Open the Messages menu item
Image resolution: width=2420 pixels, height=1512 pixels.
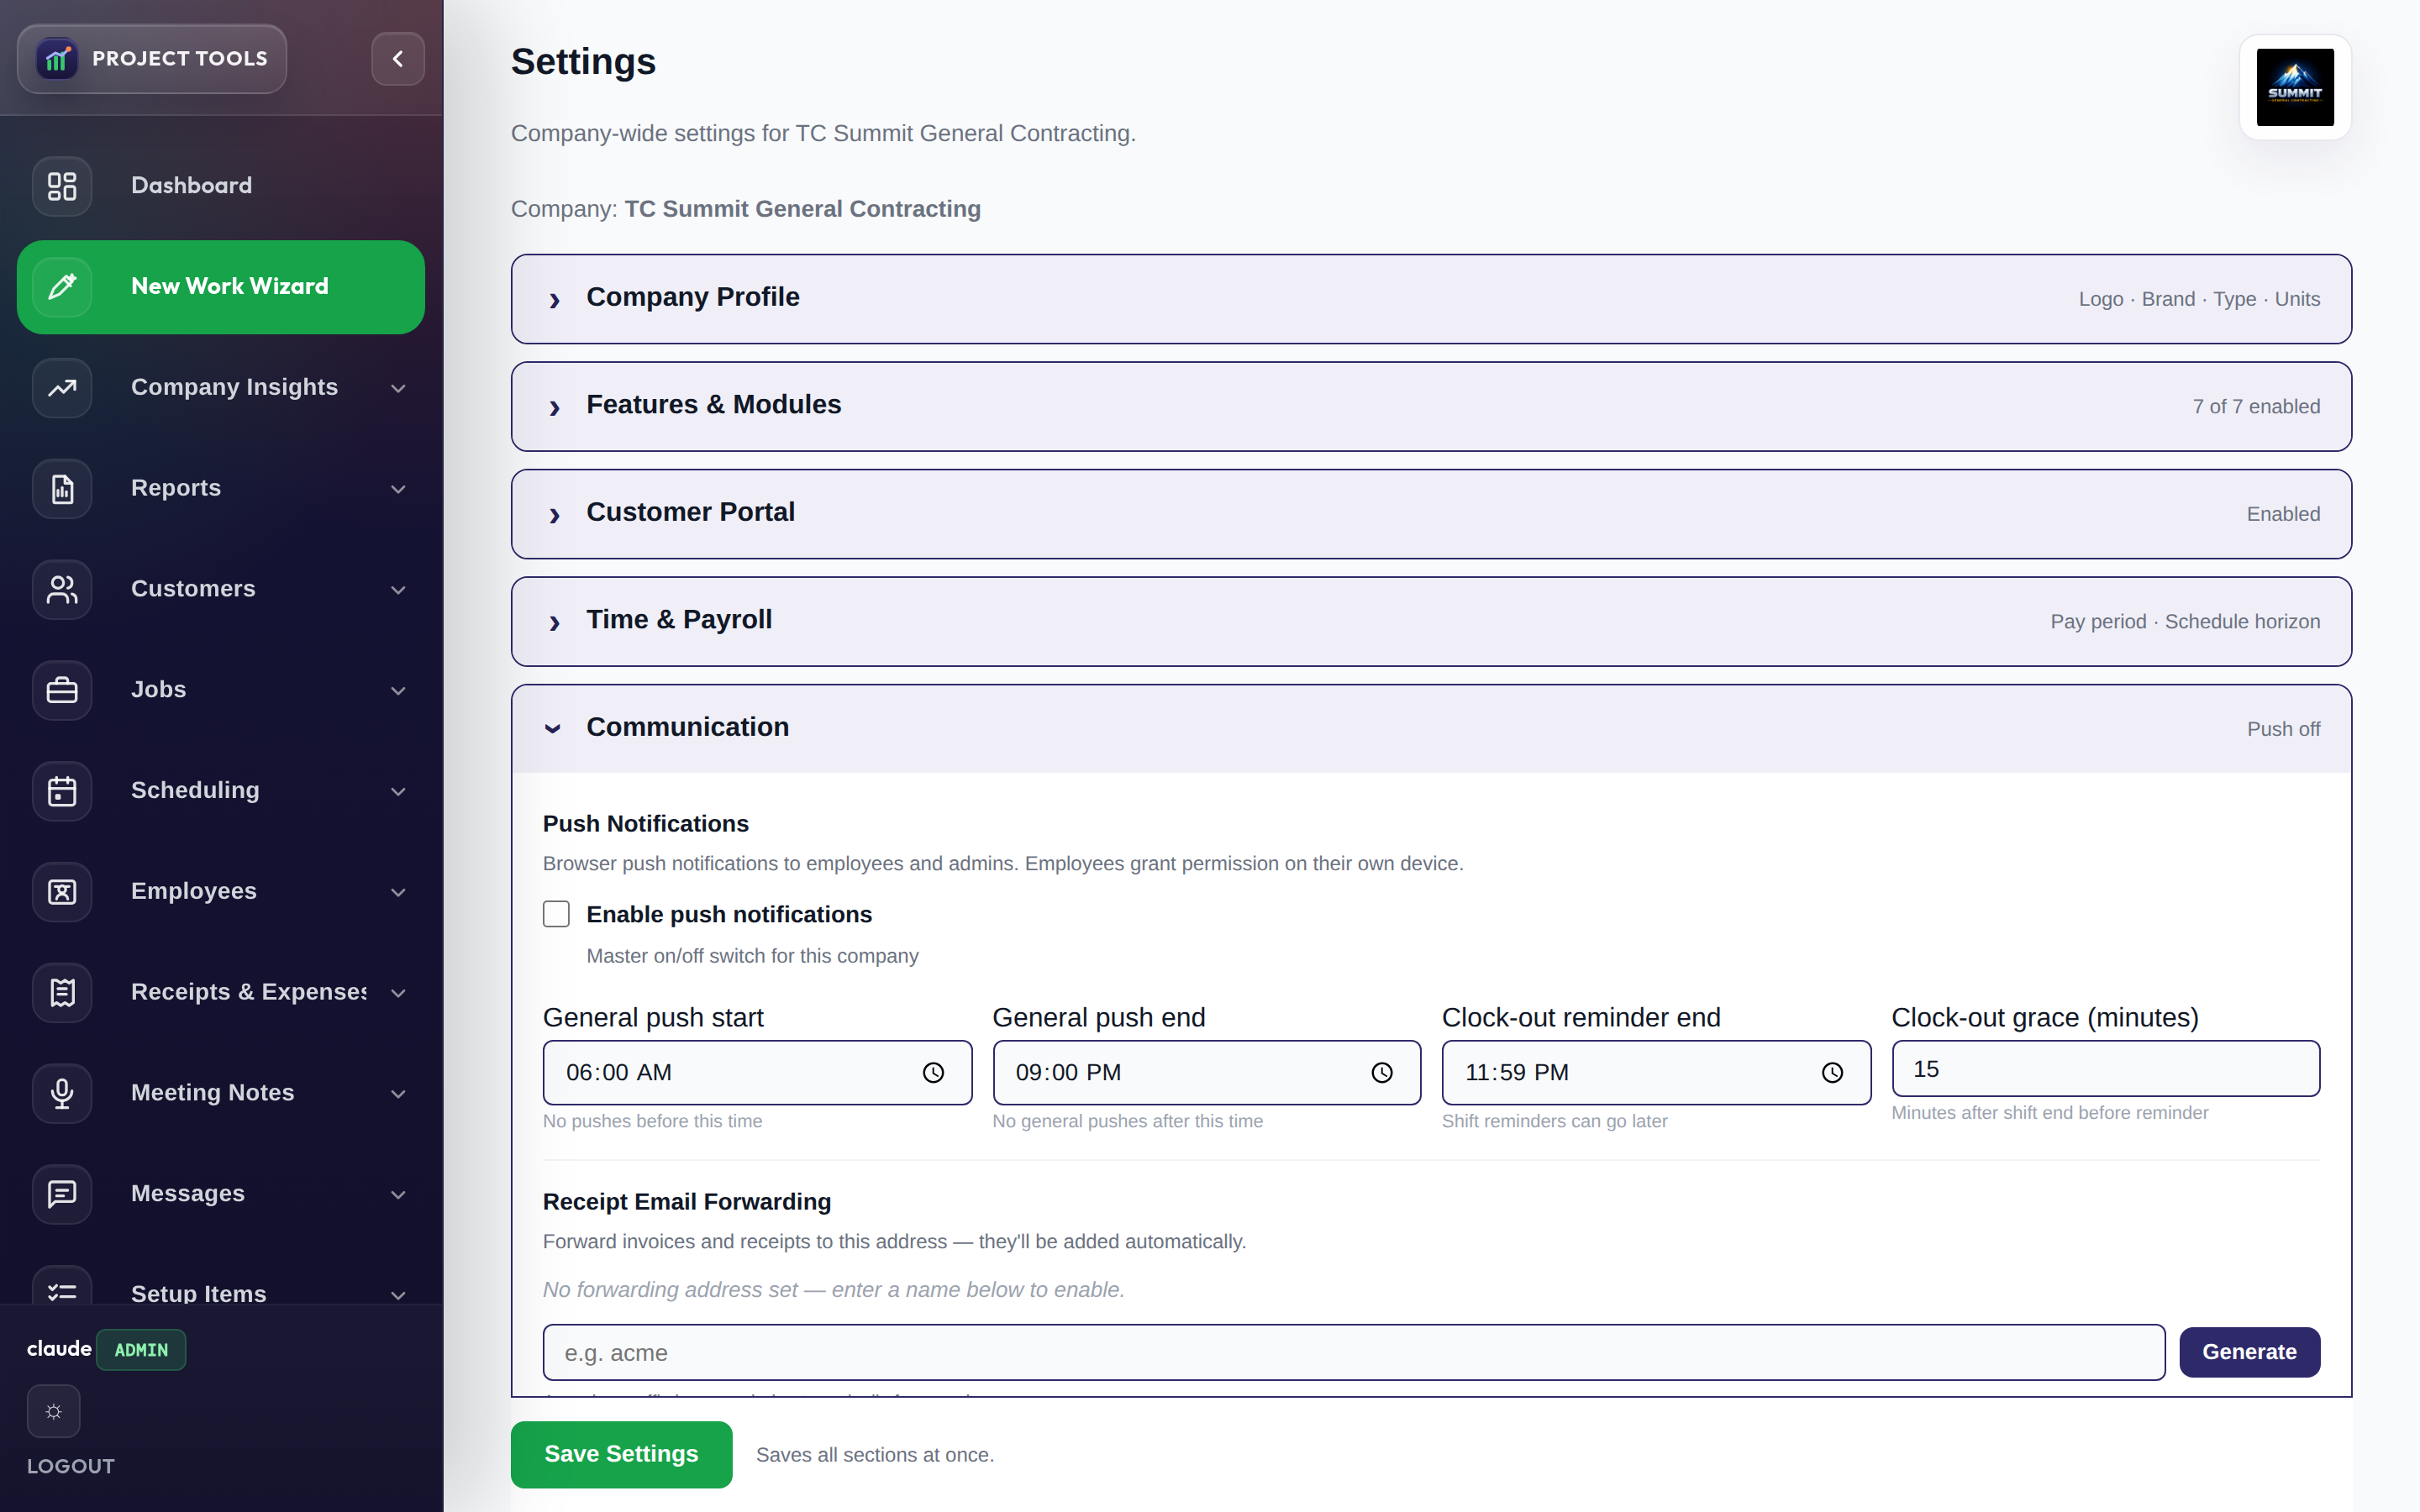click(221, 1194)
